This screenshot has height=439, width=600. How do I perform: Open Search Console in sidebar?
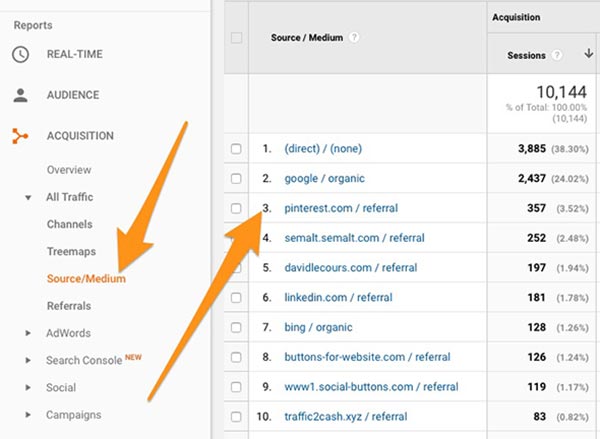pyautogui.click(x=84, y=360)
